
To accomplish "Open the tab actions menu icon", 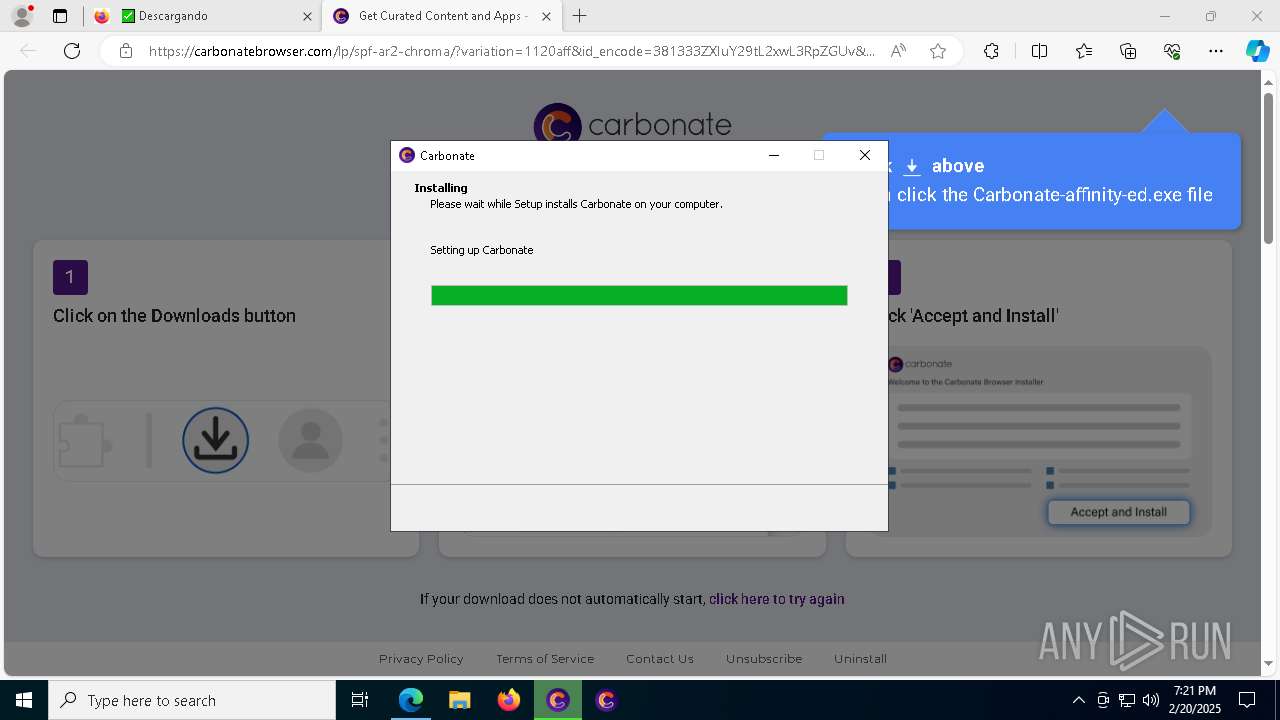I will tap(60, 16).
